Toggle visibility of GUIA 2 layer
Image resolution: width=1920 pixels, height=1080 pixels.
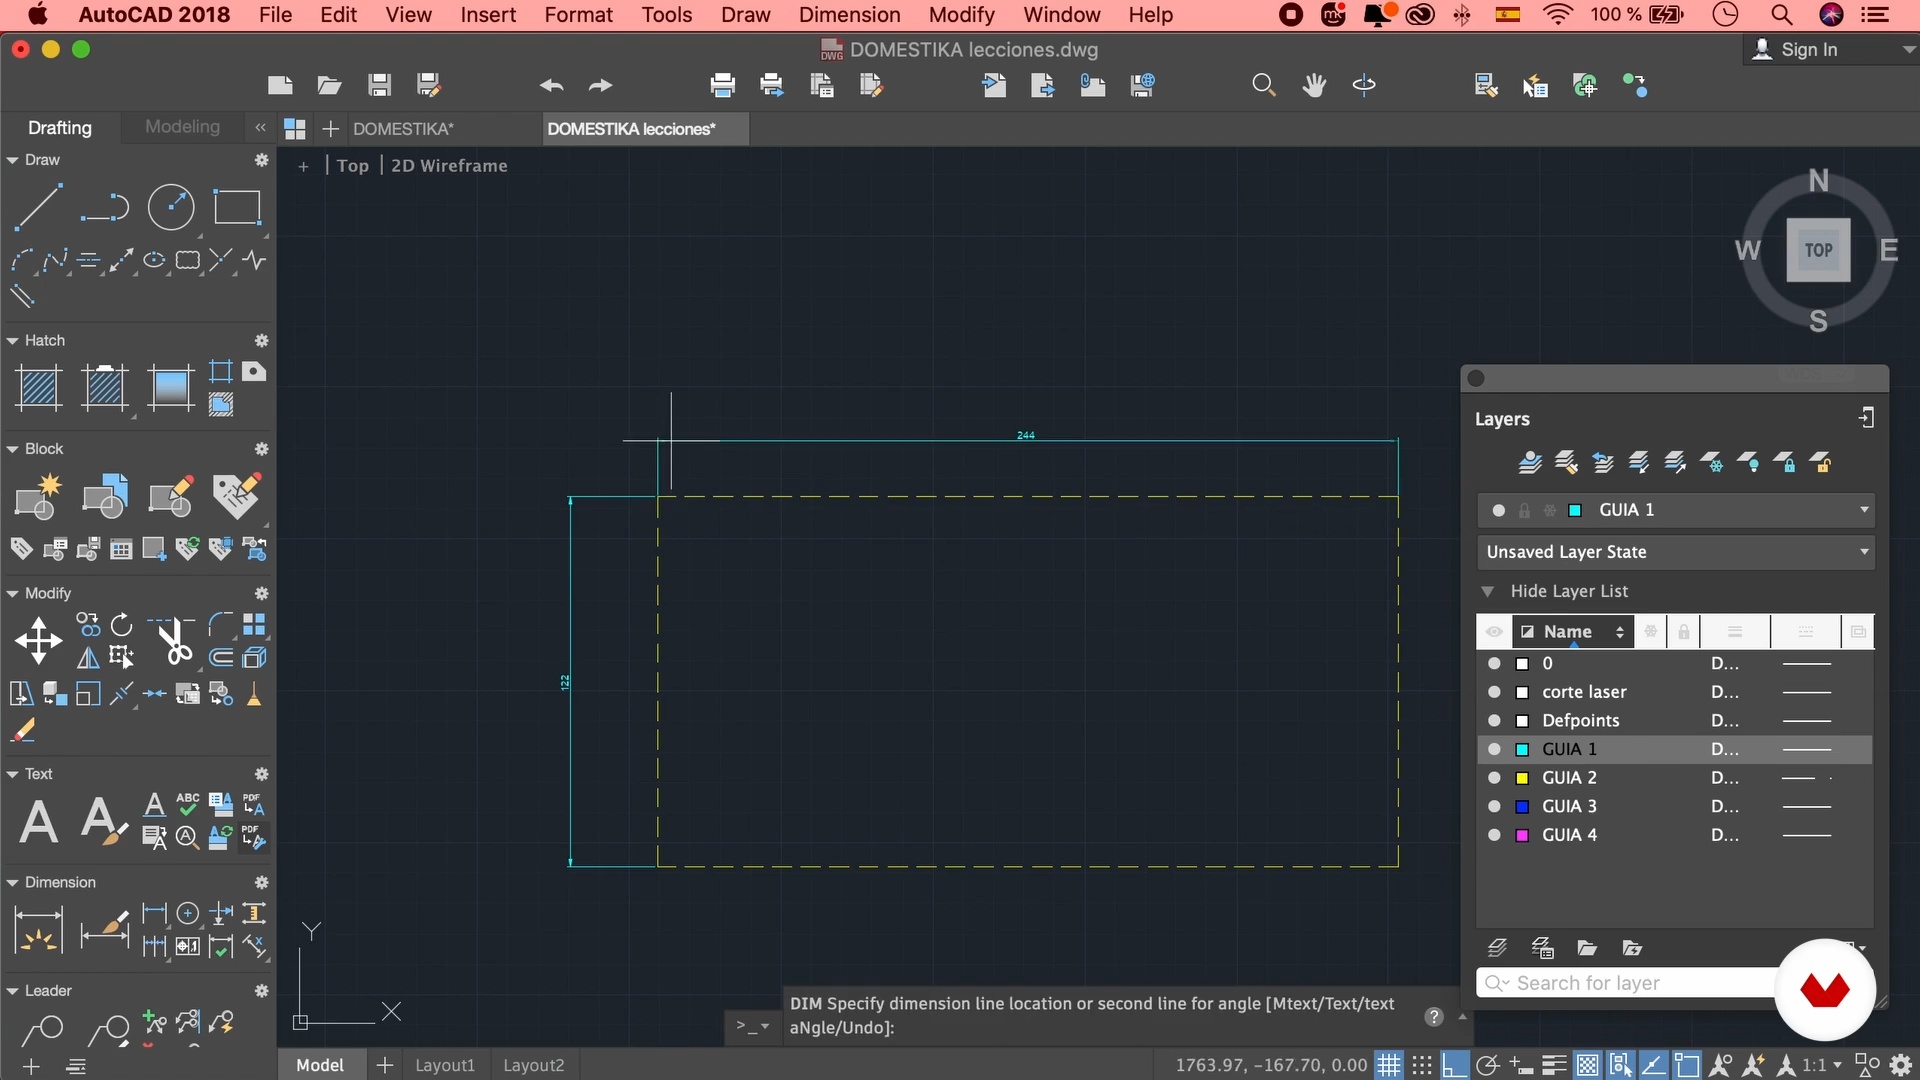[x=1494, y=778]
